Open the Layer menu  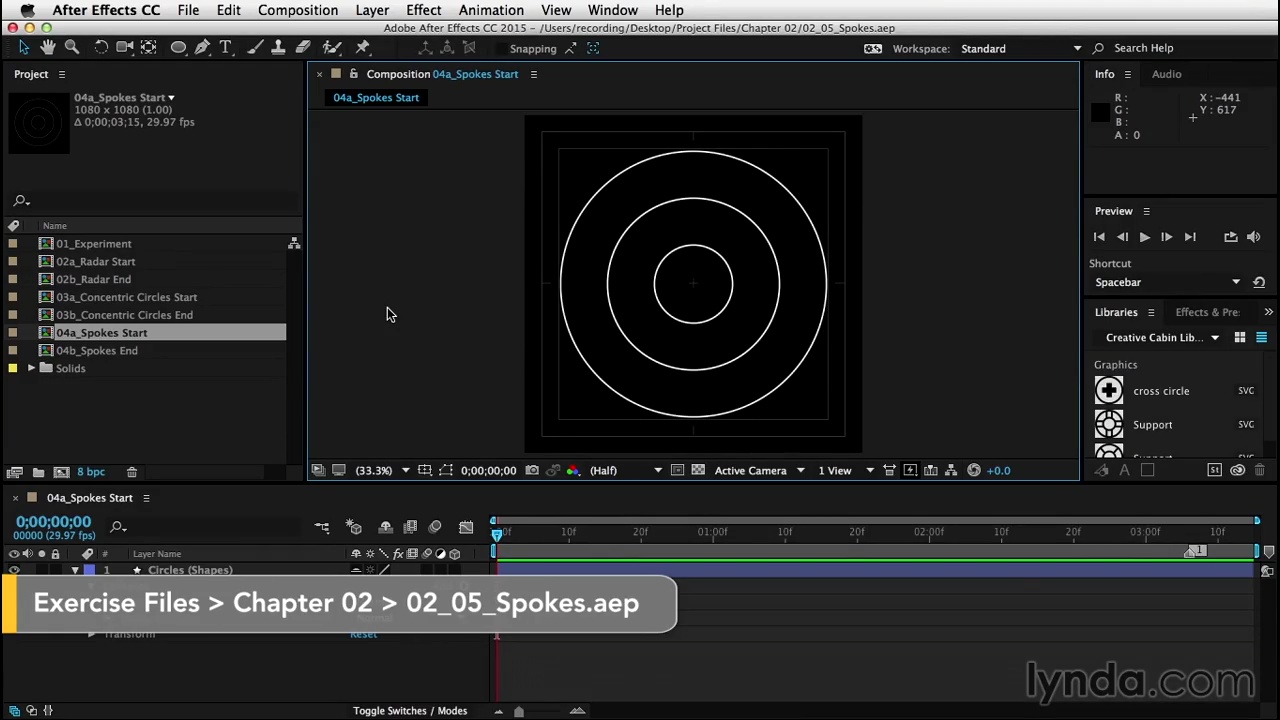(x=372, y=10)
